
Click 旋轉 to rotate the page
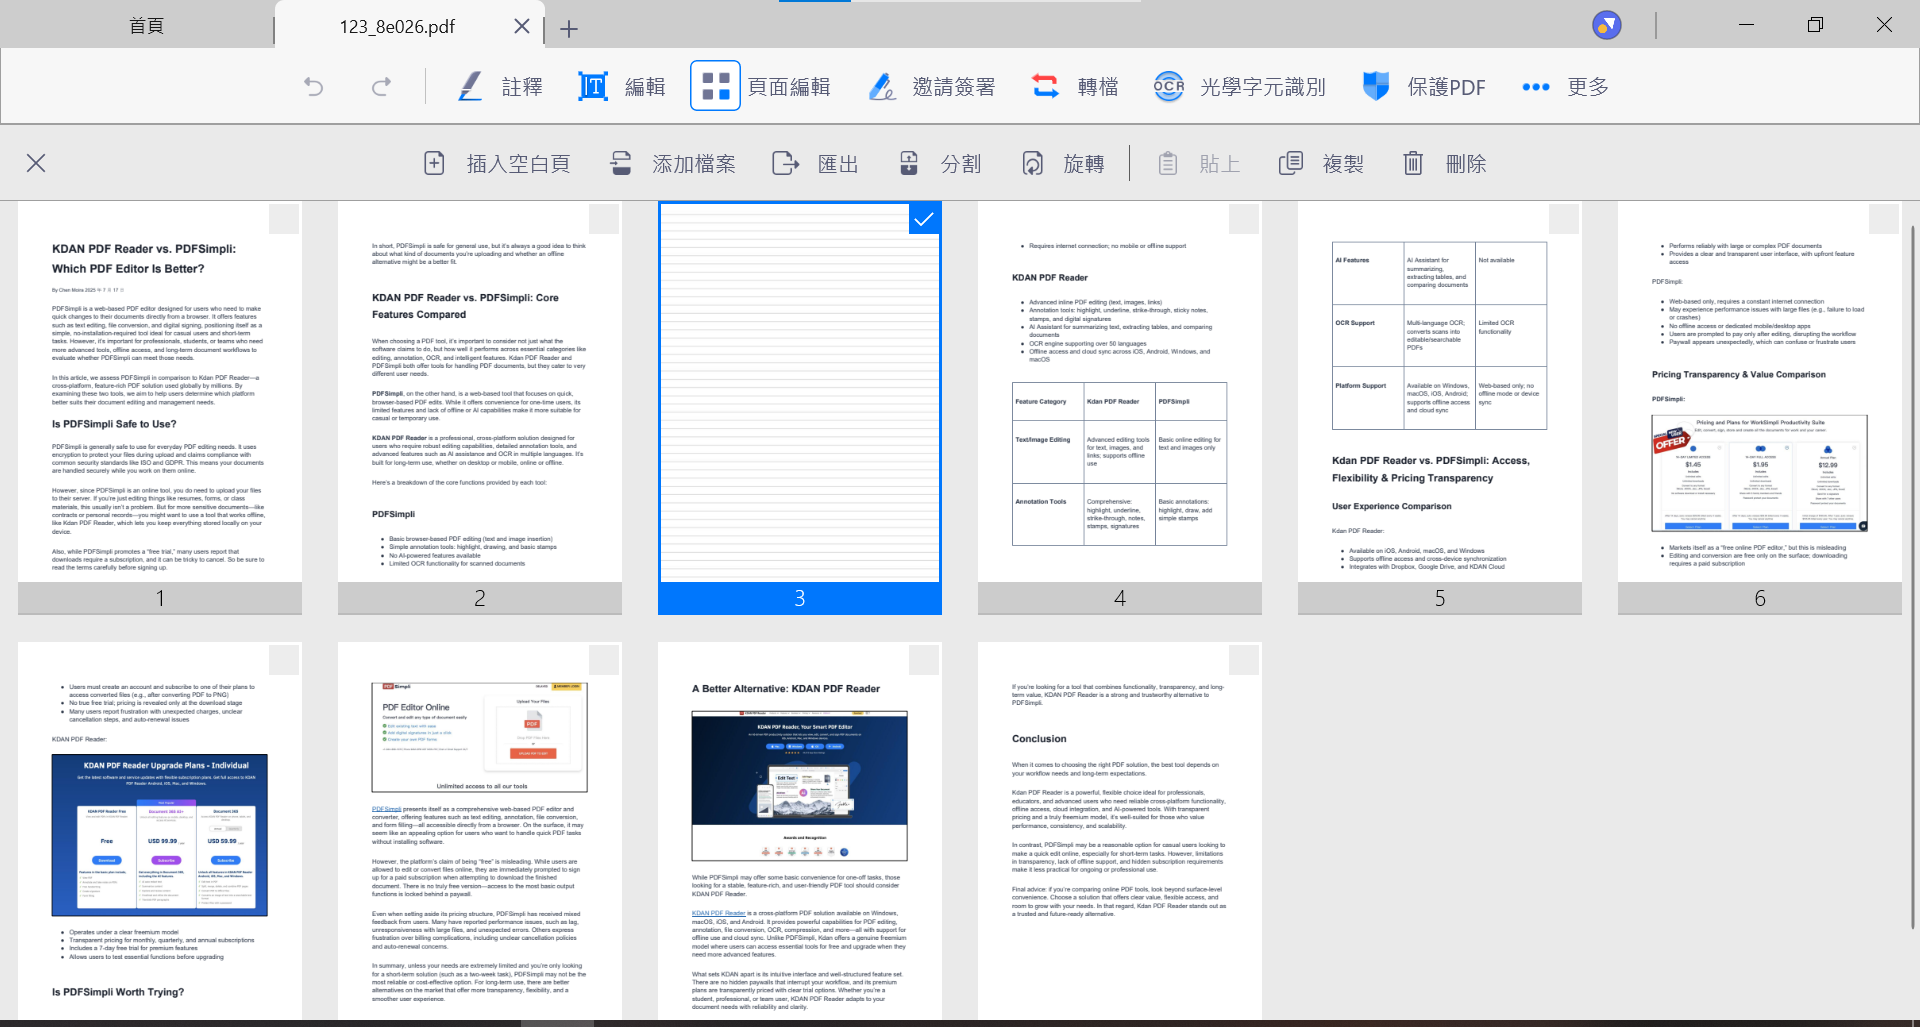coord(1063,164)
